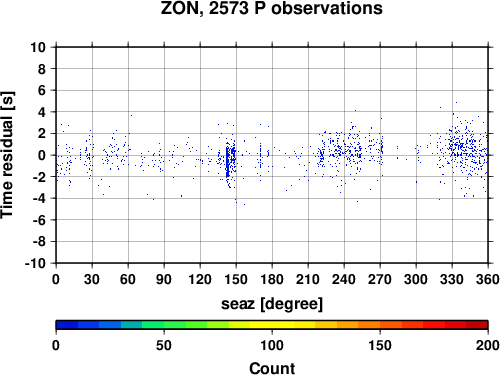Click the 'Time residual [s]' y-axis label

click(7, 155)
